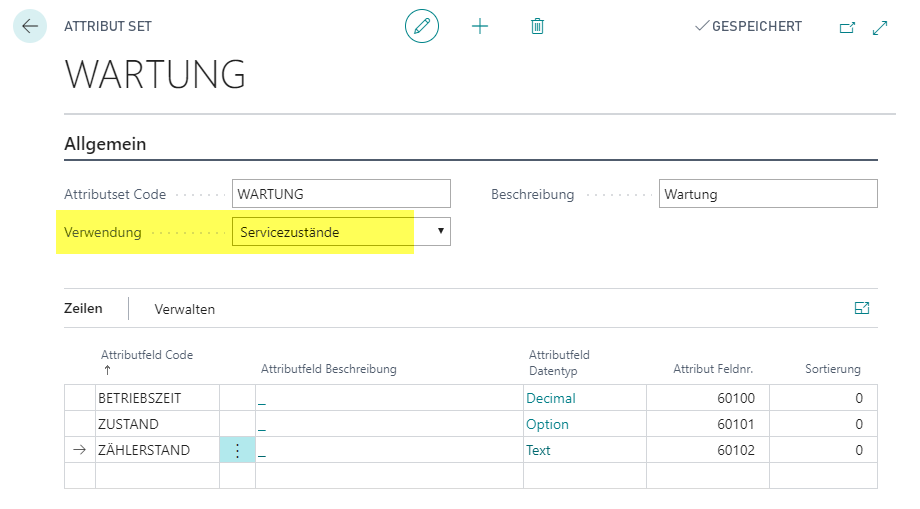This screenshot has width=920, height=509.
Task: Delete the record with trash icon
Action: click(537, 26)
